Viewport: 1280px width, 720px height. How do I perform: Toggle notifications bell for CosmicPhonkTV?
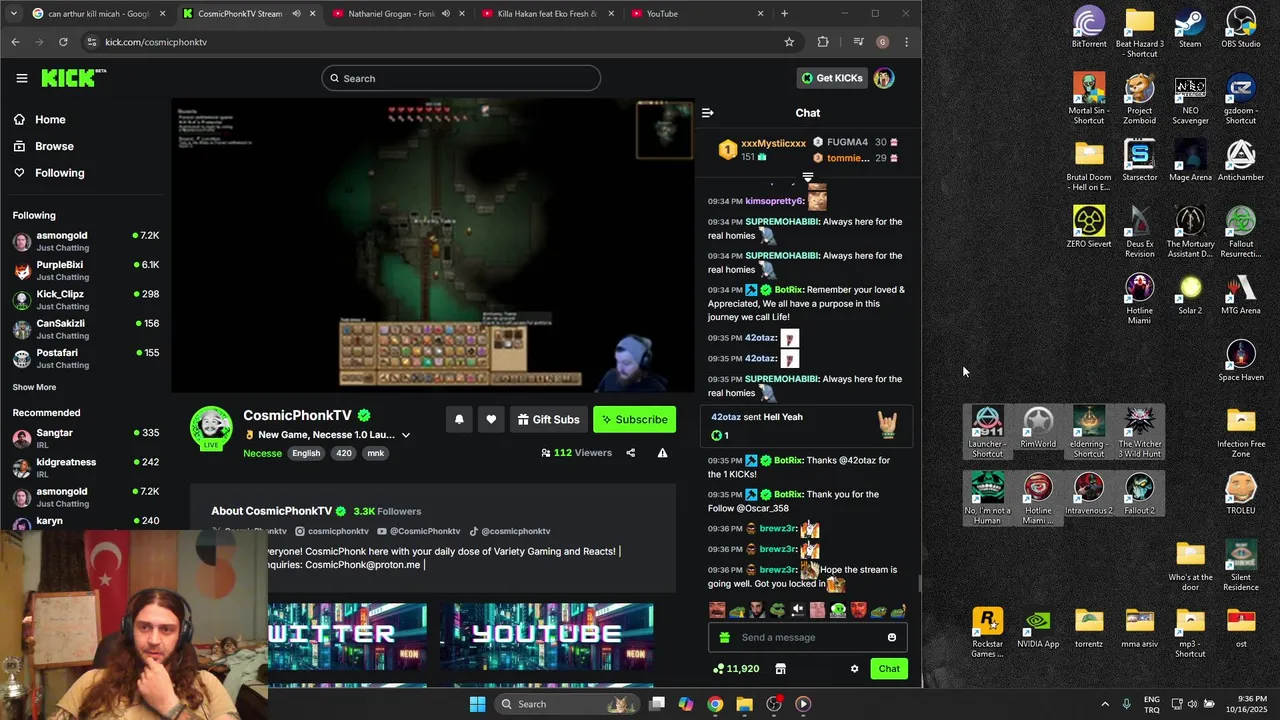pyautogui.click(x=459, y=420)
